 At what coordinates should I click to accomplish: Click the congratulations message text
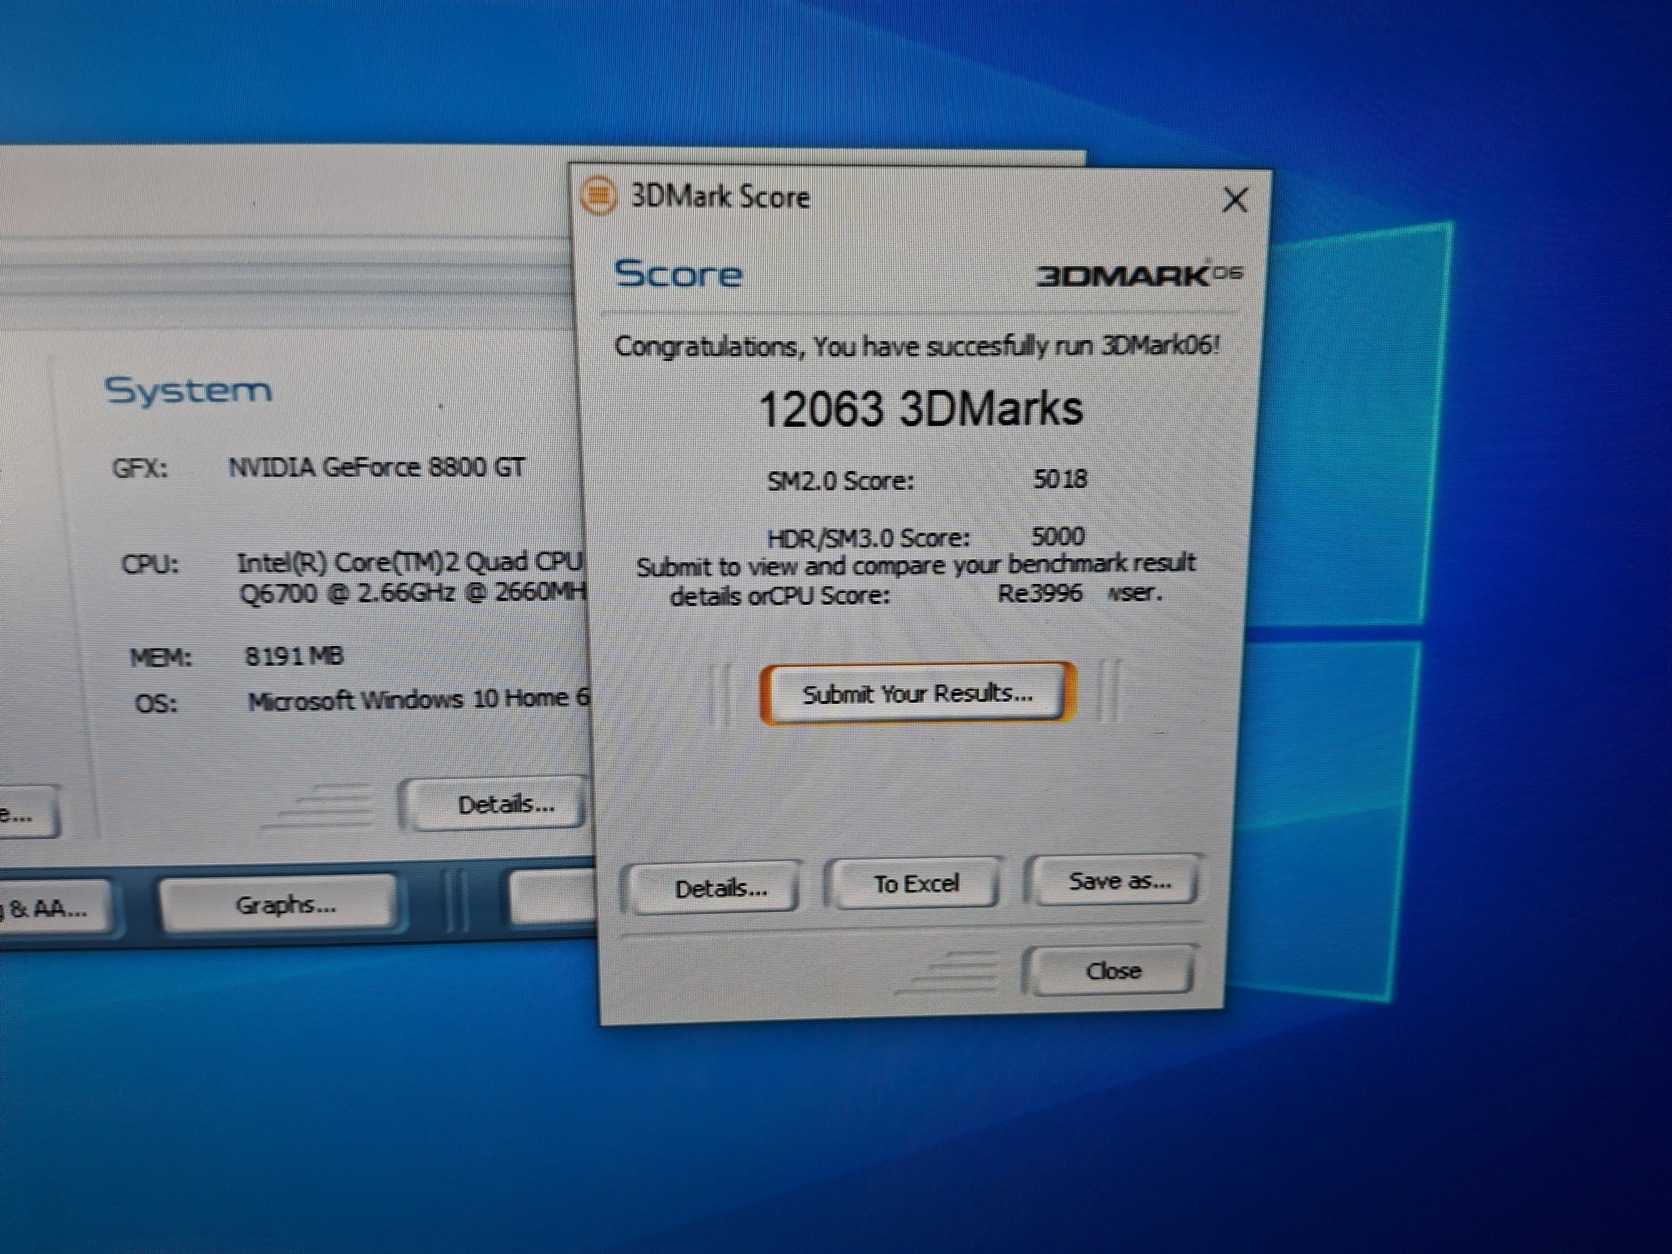pos(917,346)
